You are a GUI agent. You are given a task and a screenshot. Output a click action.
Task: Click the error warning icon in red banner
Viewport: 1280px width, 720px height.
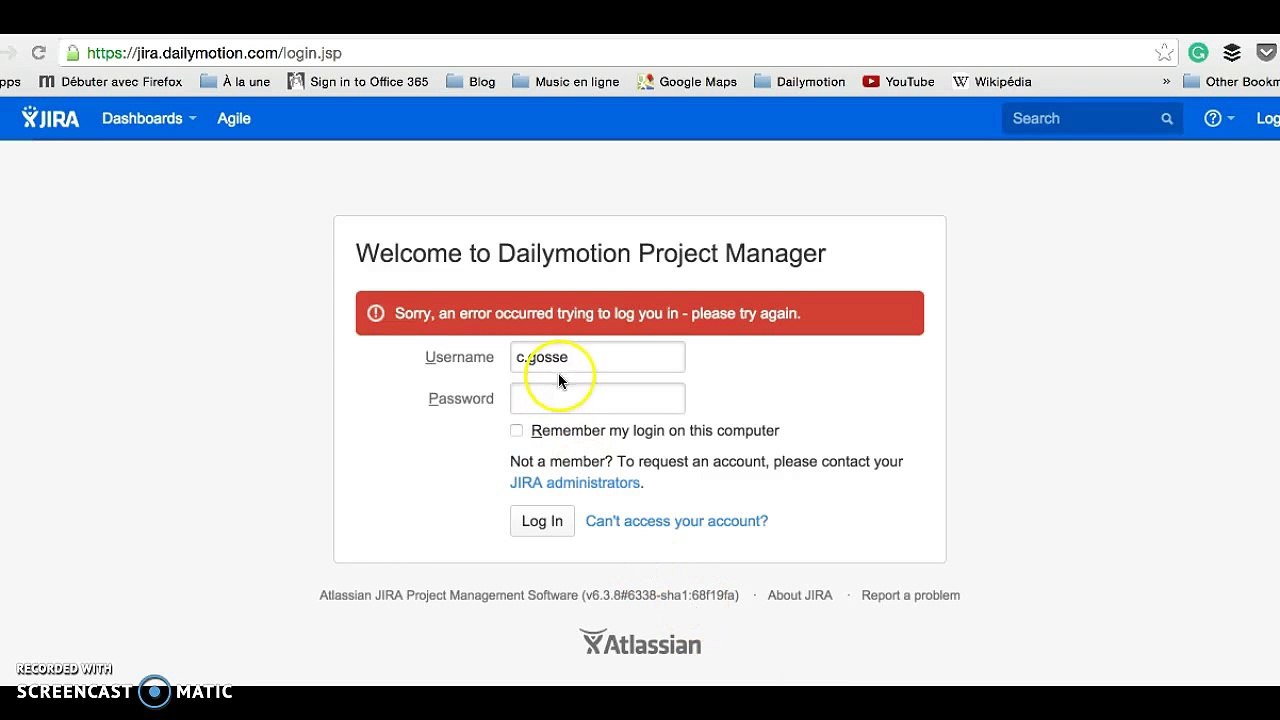tap(376, 313)
